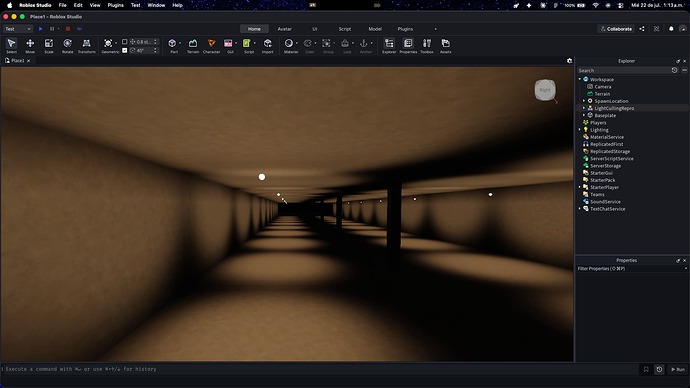Image resolution: width=690 pixels, height=388 pixels.
Task: Pause the playtest
Action: pos(52,29)
